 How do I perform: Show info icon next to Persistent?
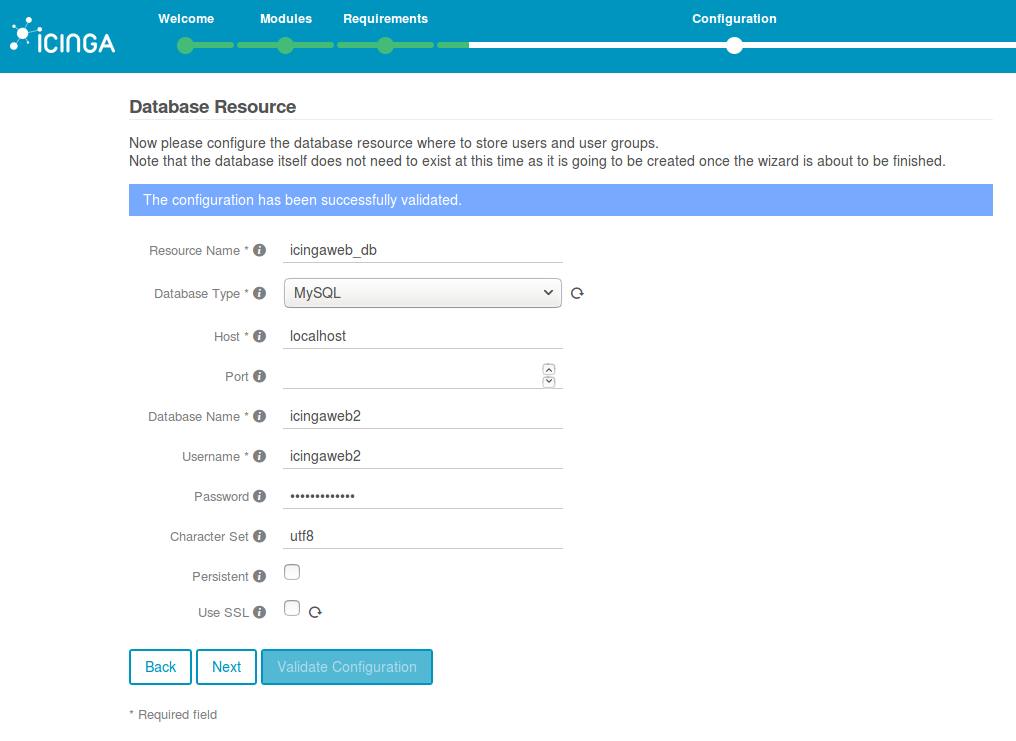259,576
